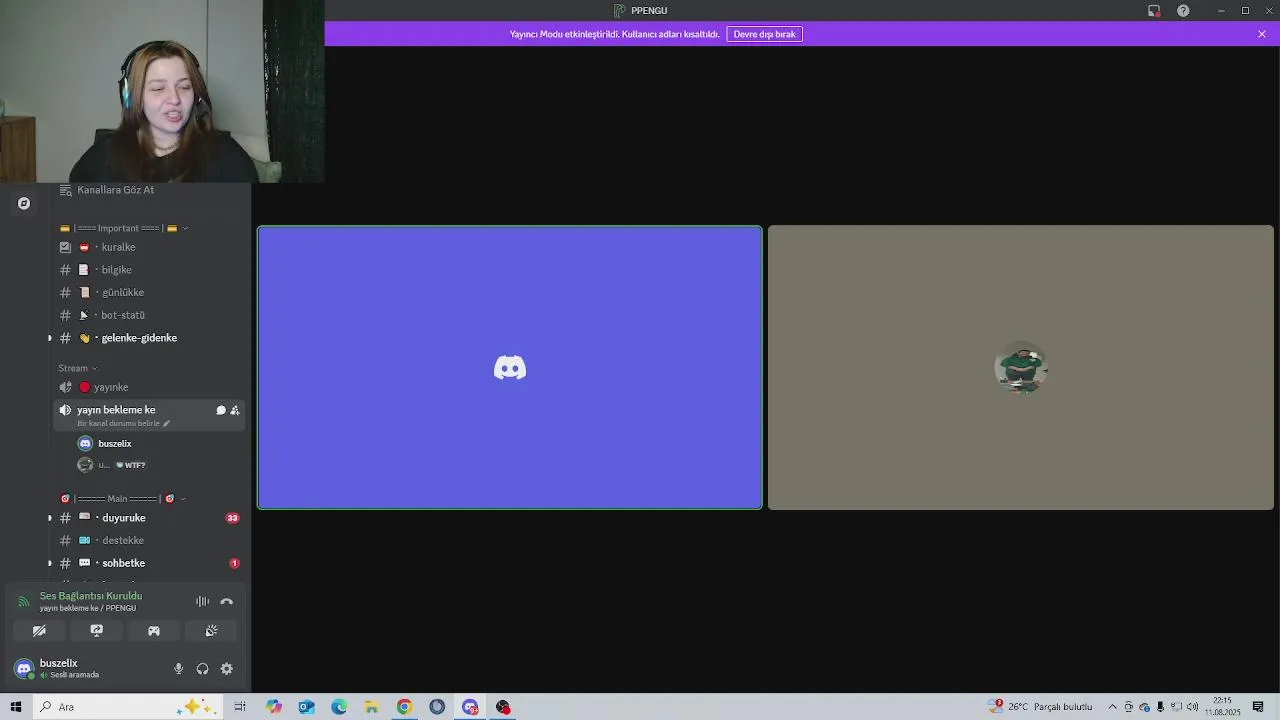Viewport: 1280px width, 720px height.
Task: Open chat icon of 'yayın bekleme ke'
Action: point(221,410)
